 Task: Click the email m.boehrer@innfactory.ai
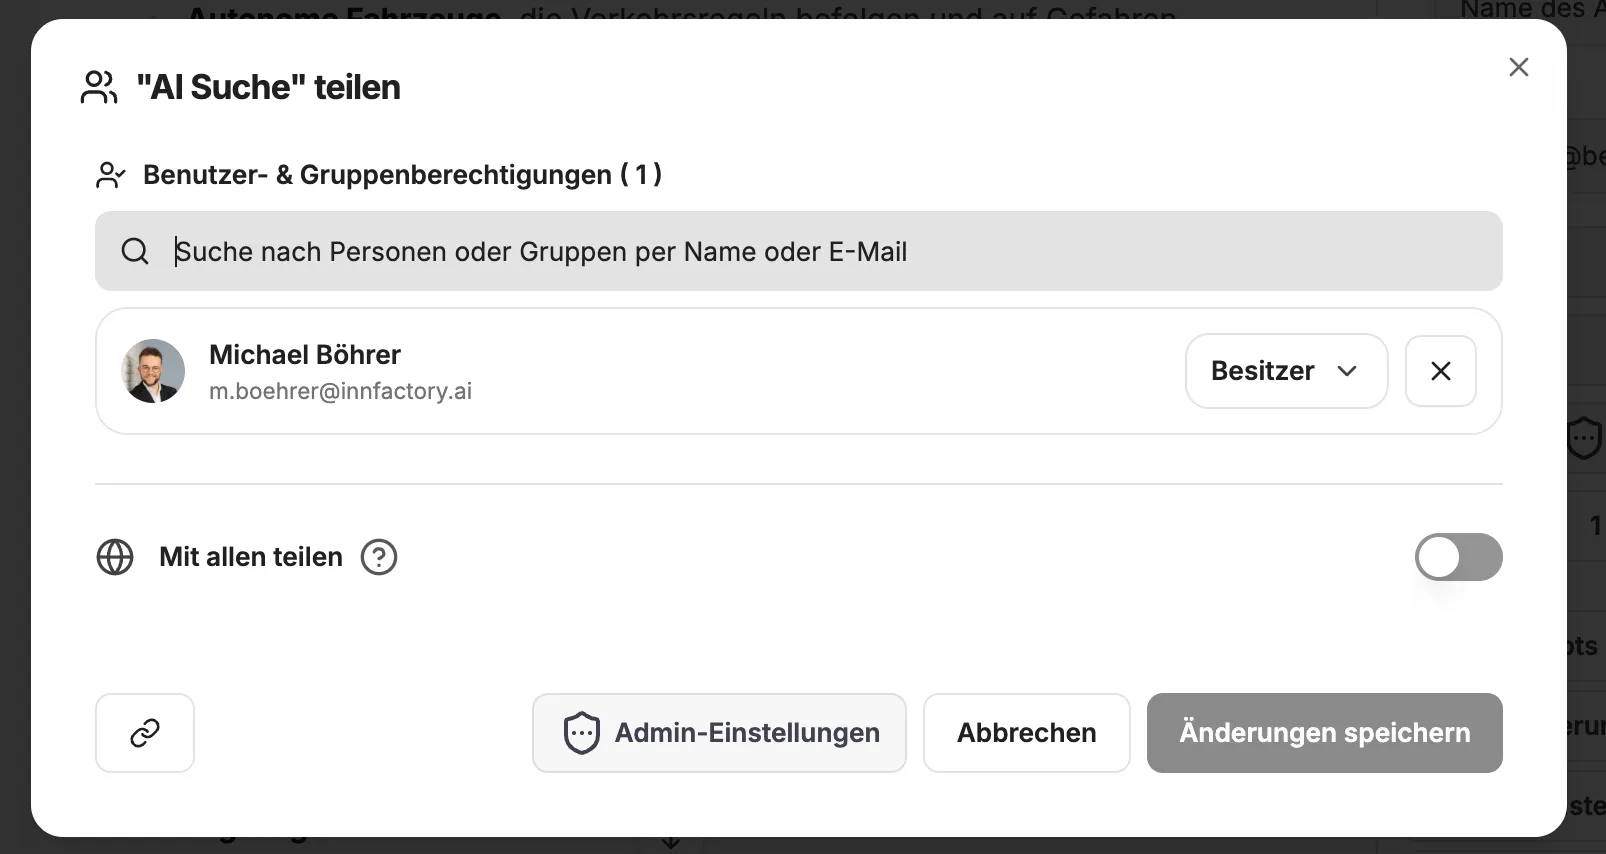[x=340, y=391]
